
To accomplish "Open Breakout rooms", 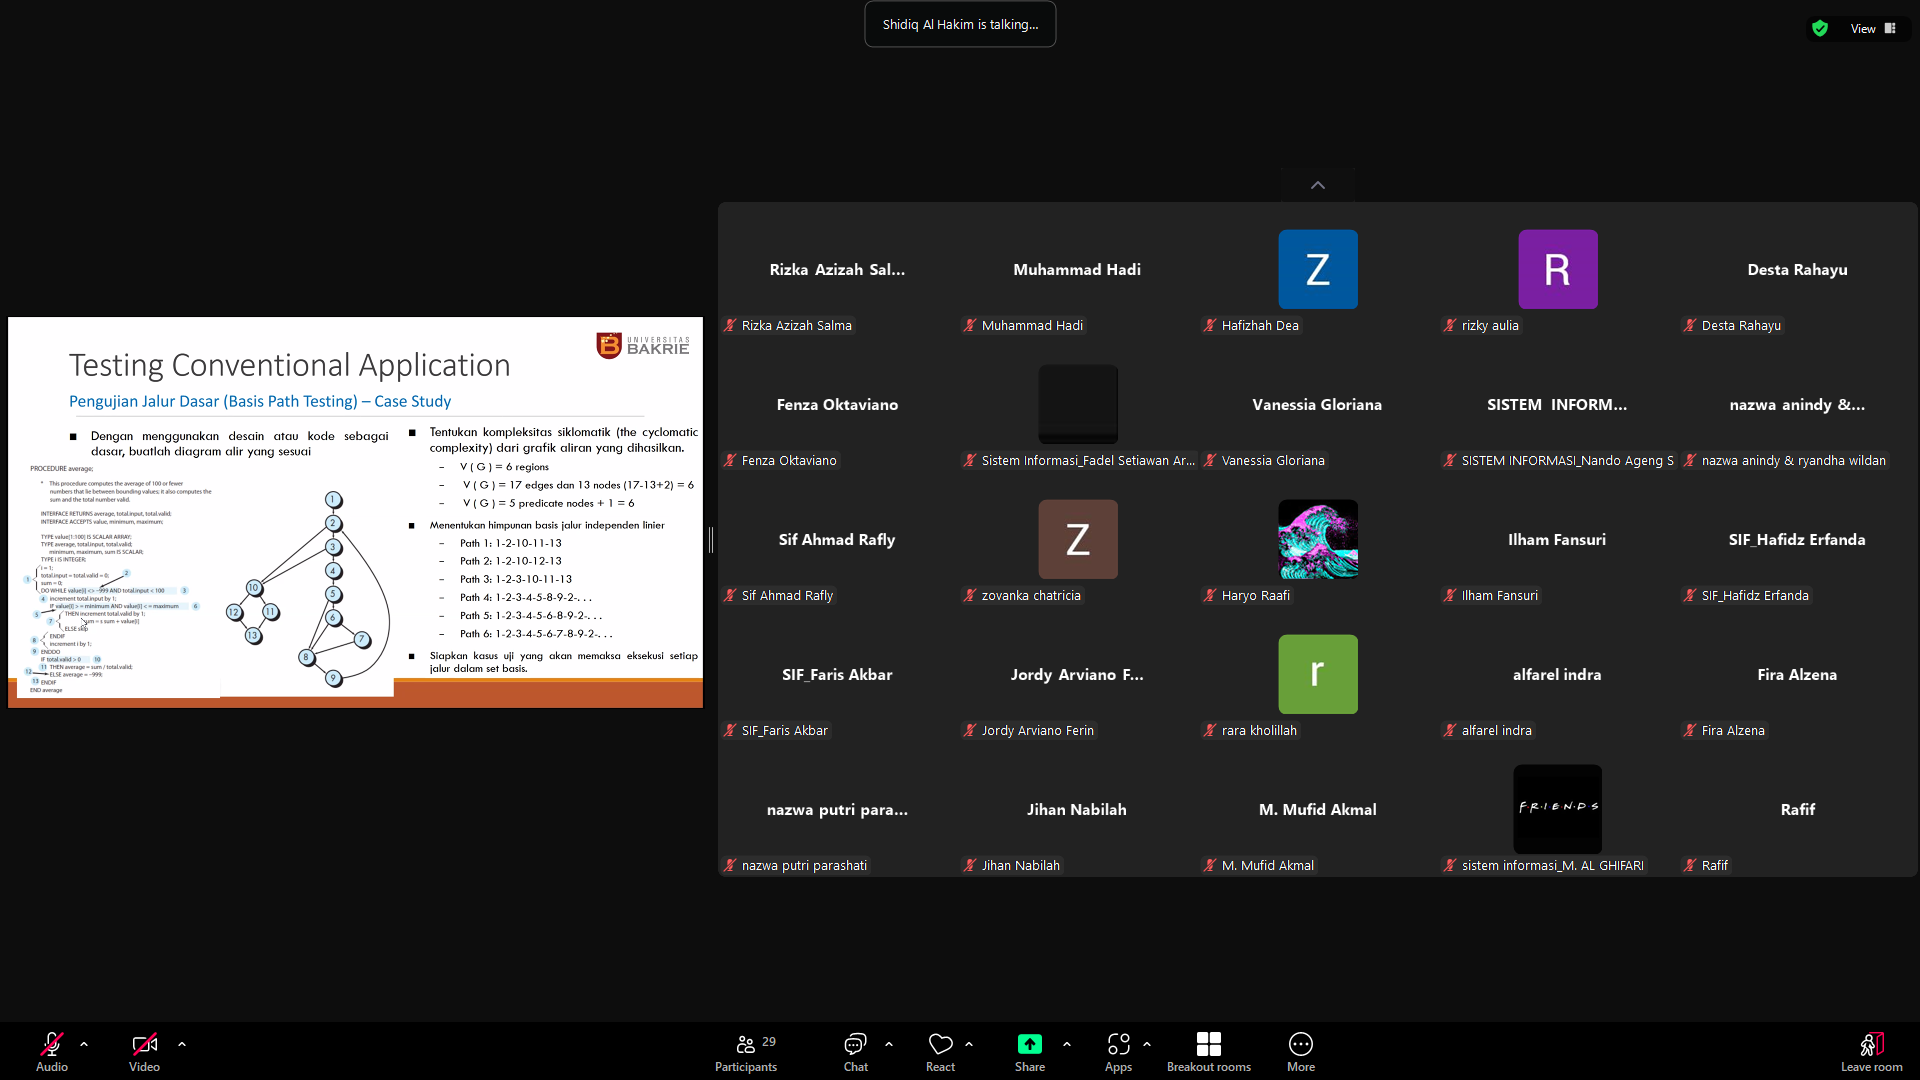I will 1209,1051.
